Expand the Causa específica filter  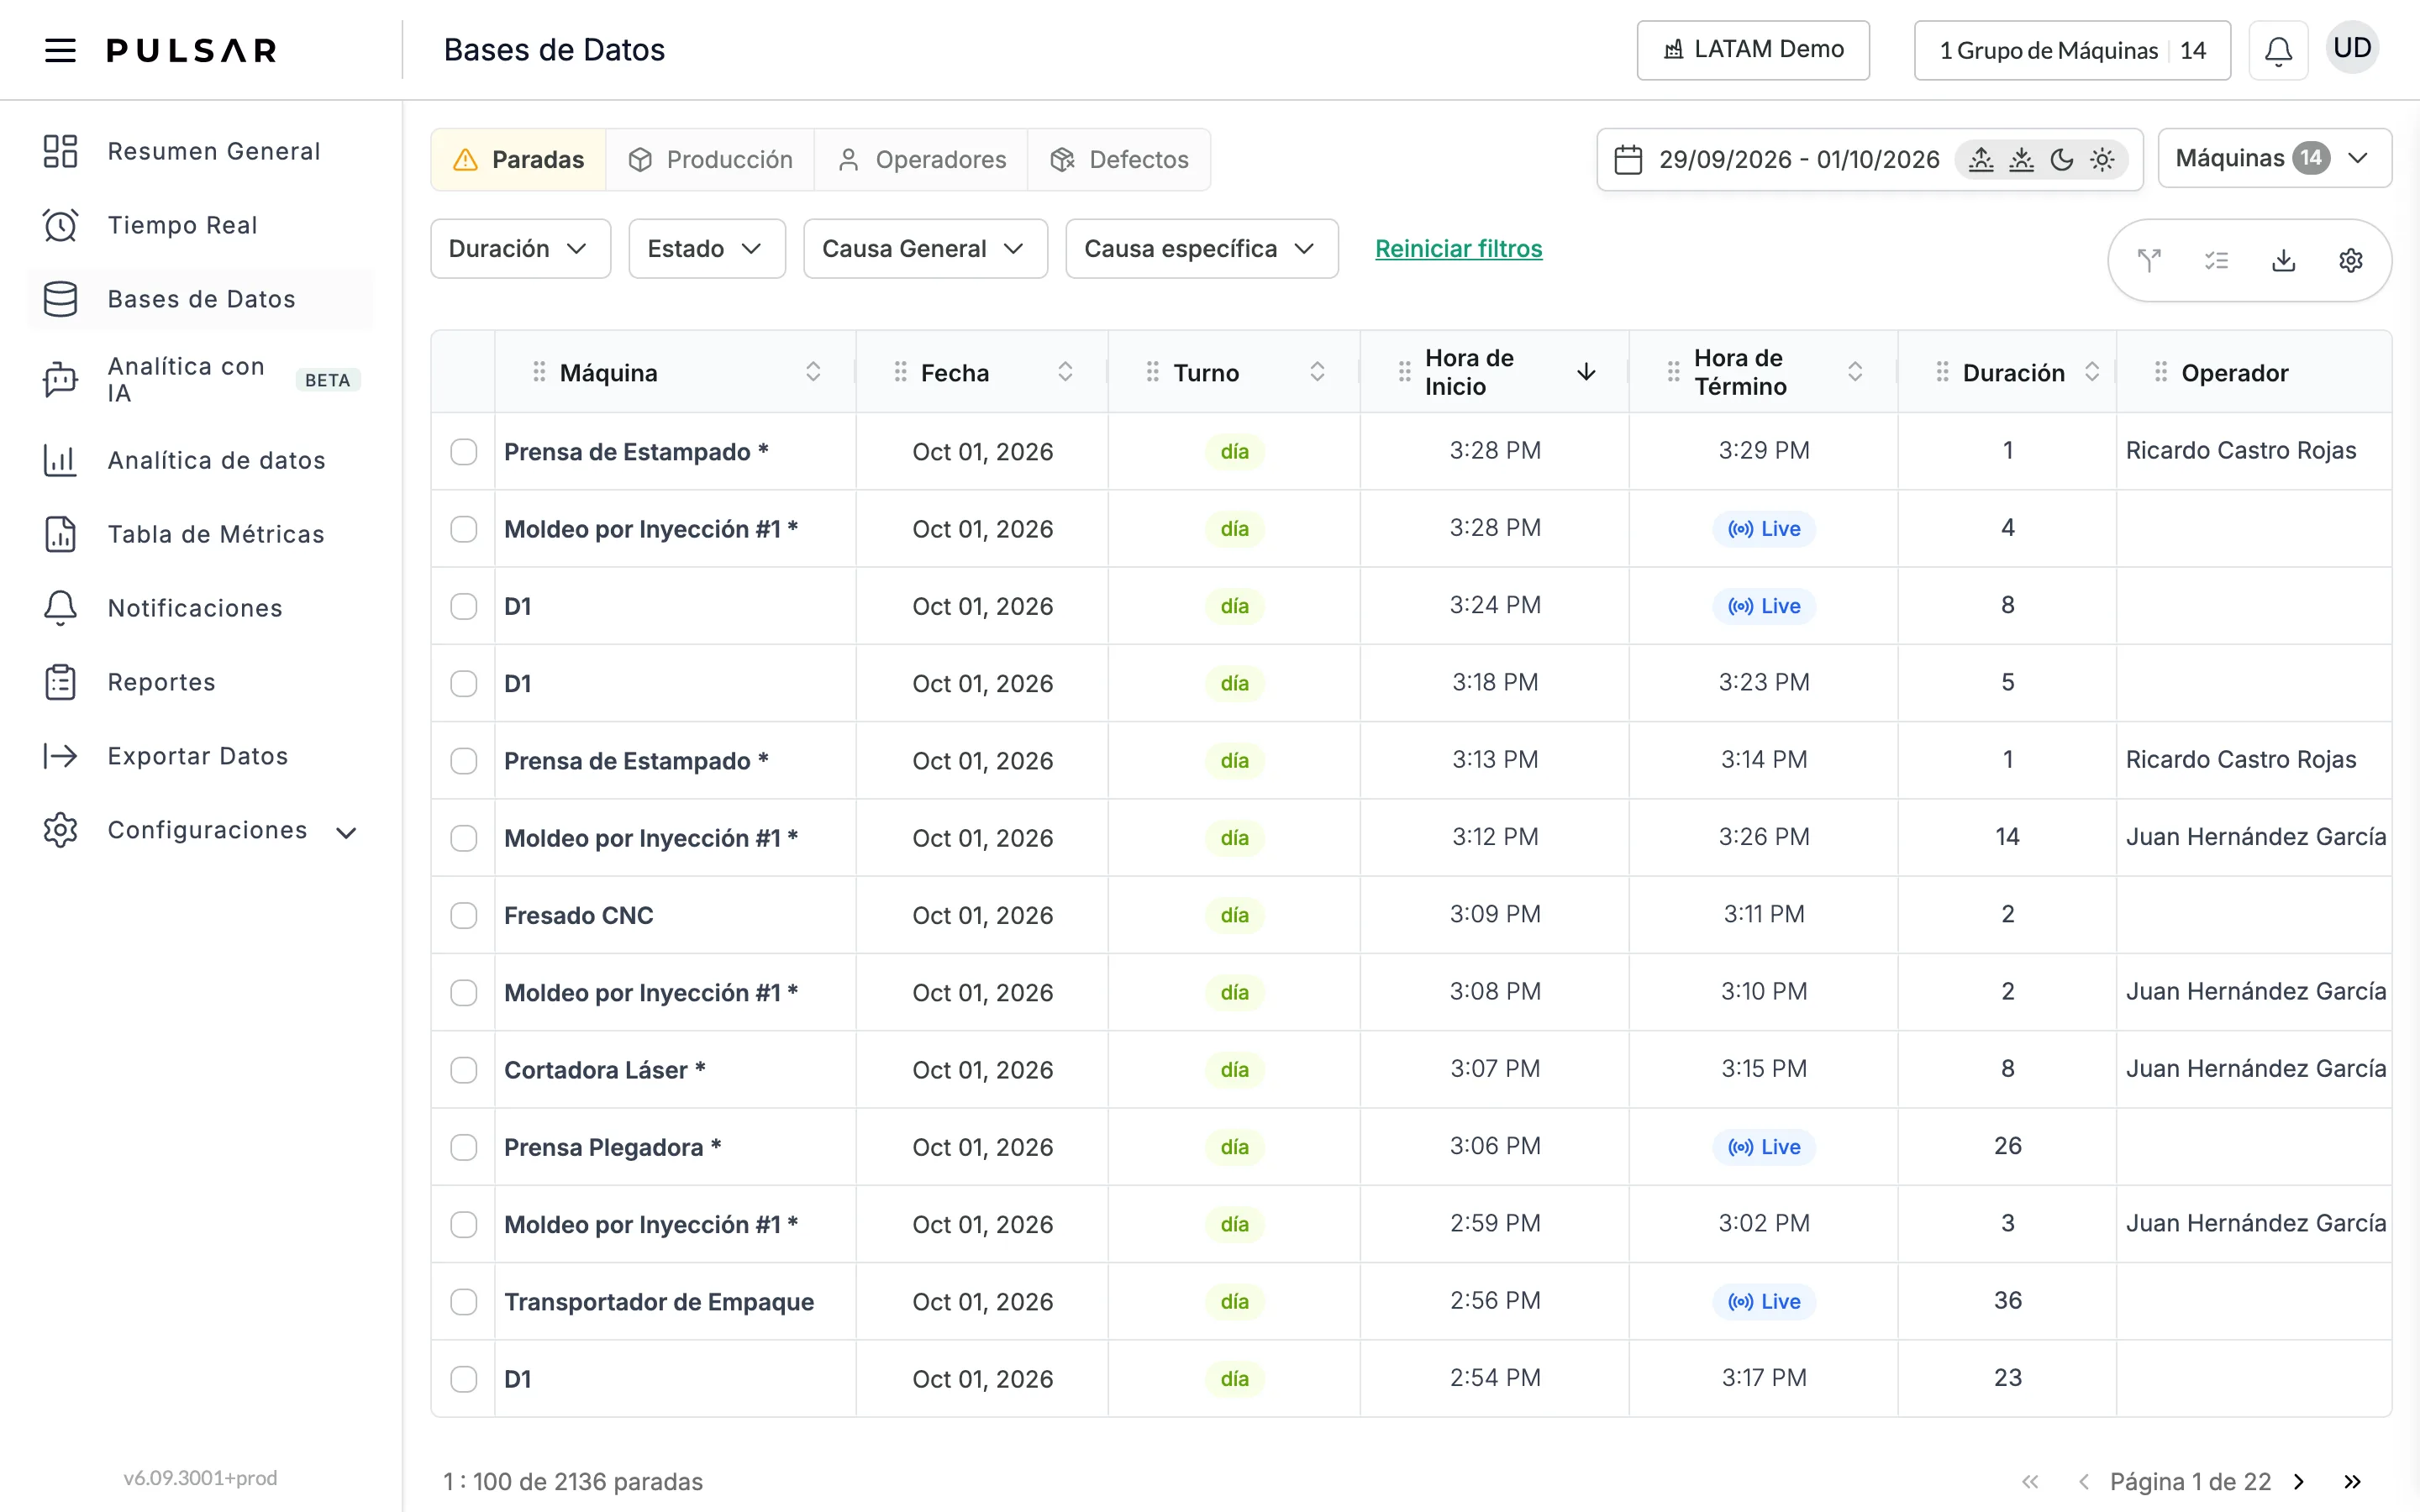[1201, 249]
